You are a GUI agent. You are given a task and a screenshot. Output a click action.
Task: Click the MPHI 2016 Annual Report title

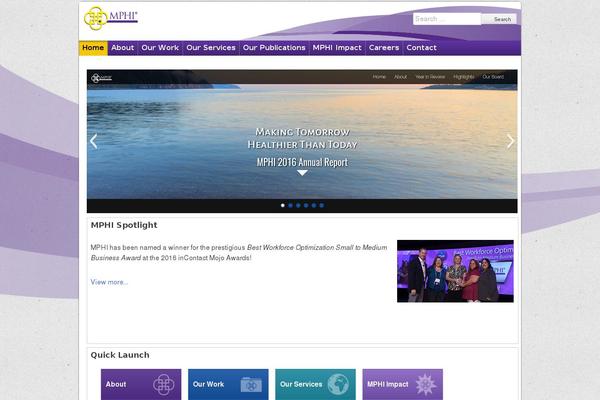click(302, 162)
